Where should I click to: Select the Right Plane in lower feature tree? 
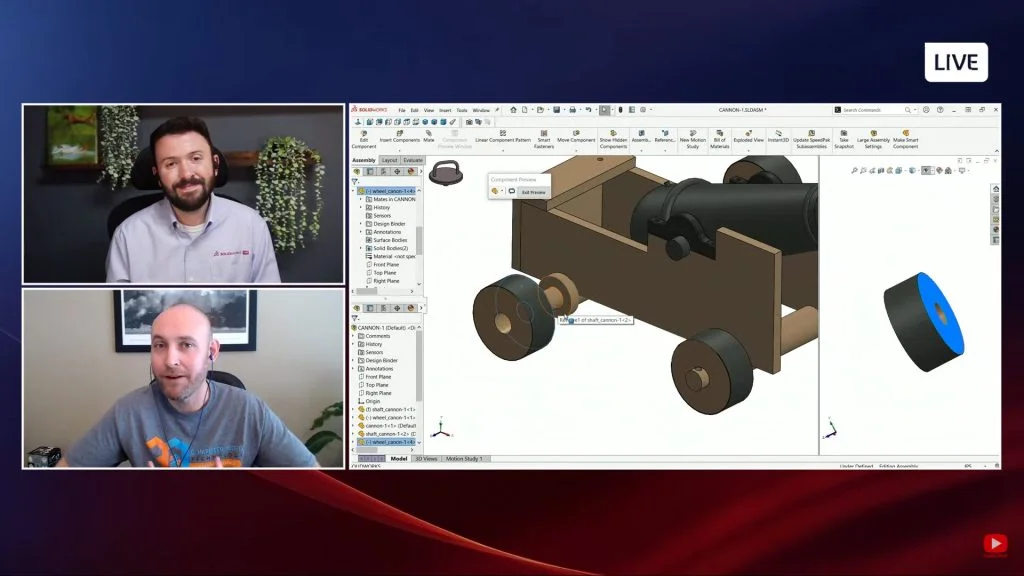click(x=378, y=393)
